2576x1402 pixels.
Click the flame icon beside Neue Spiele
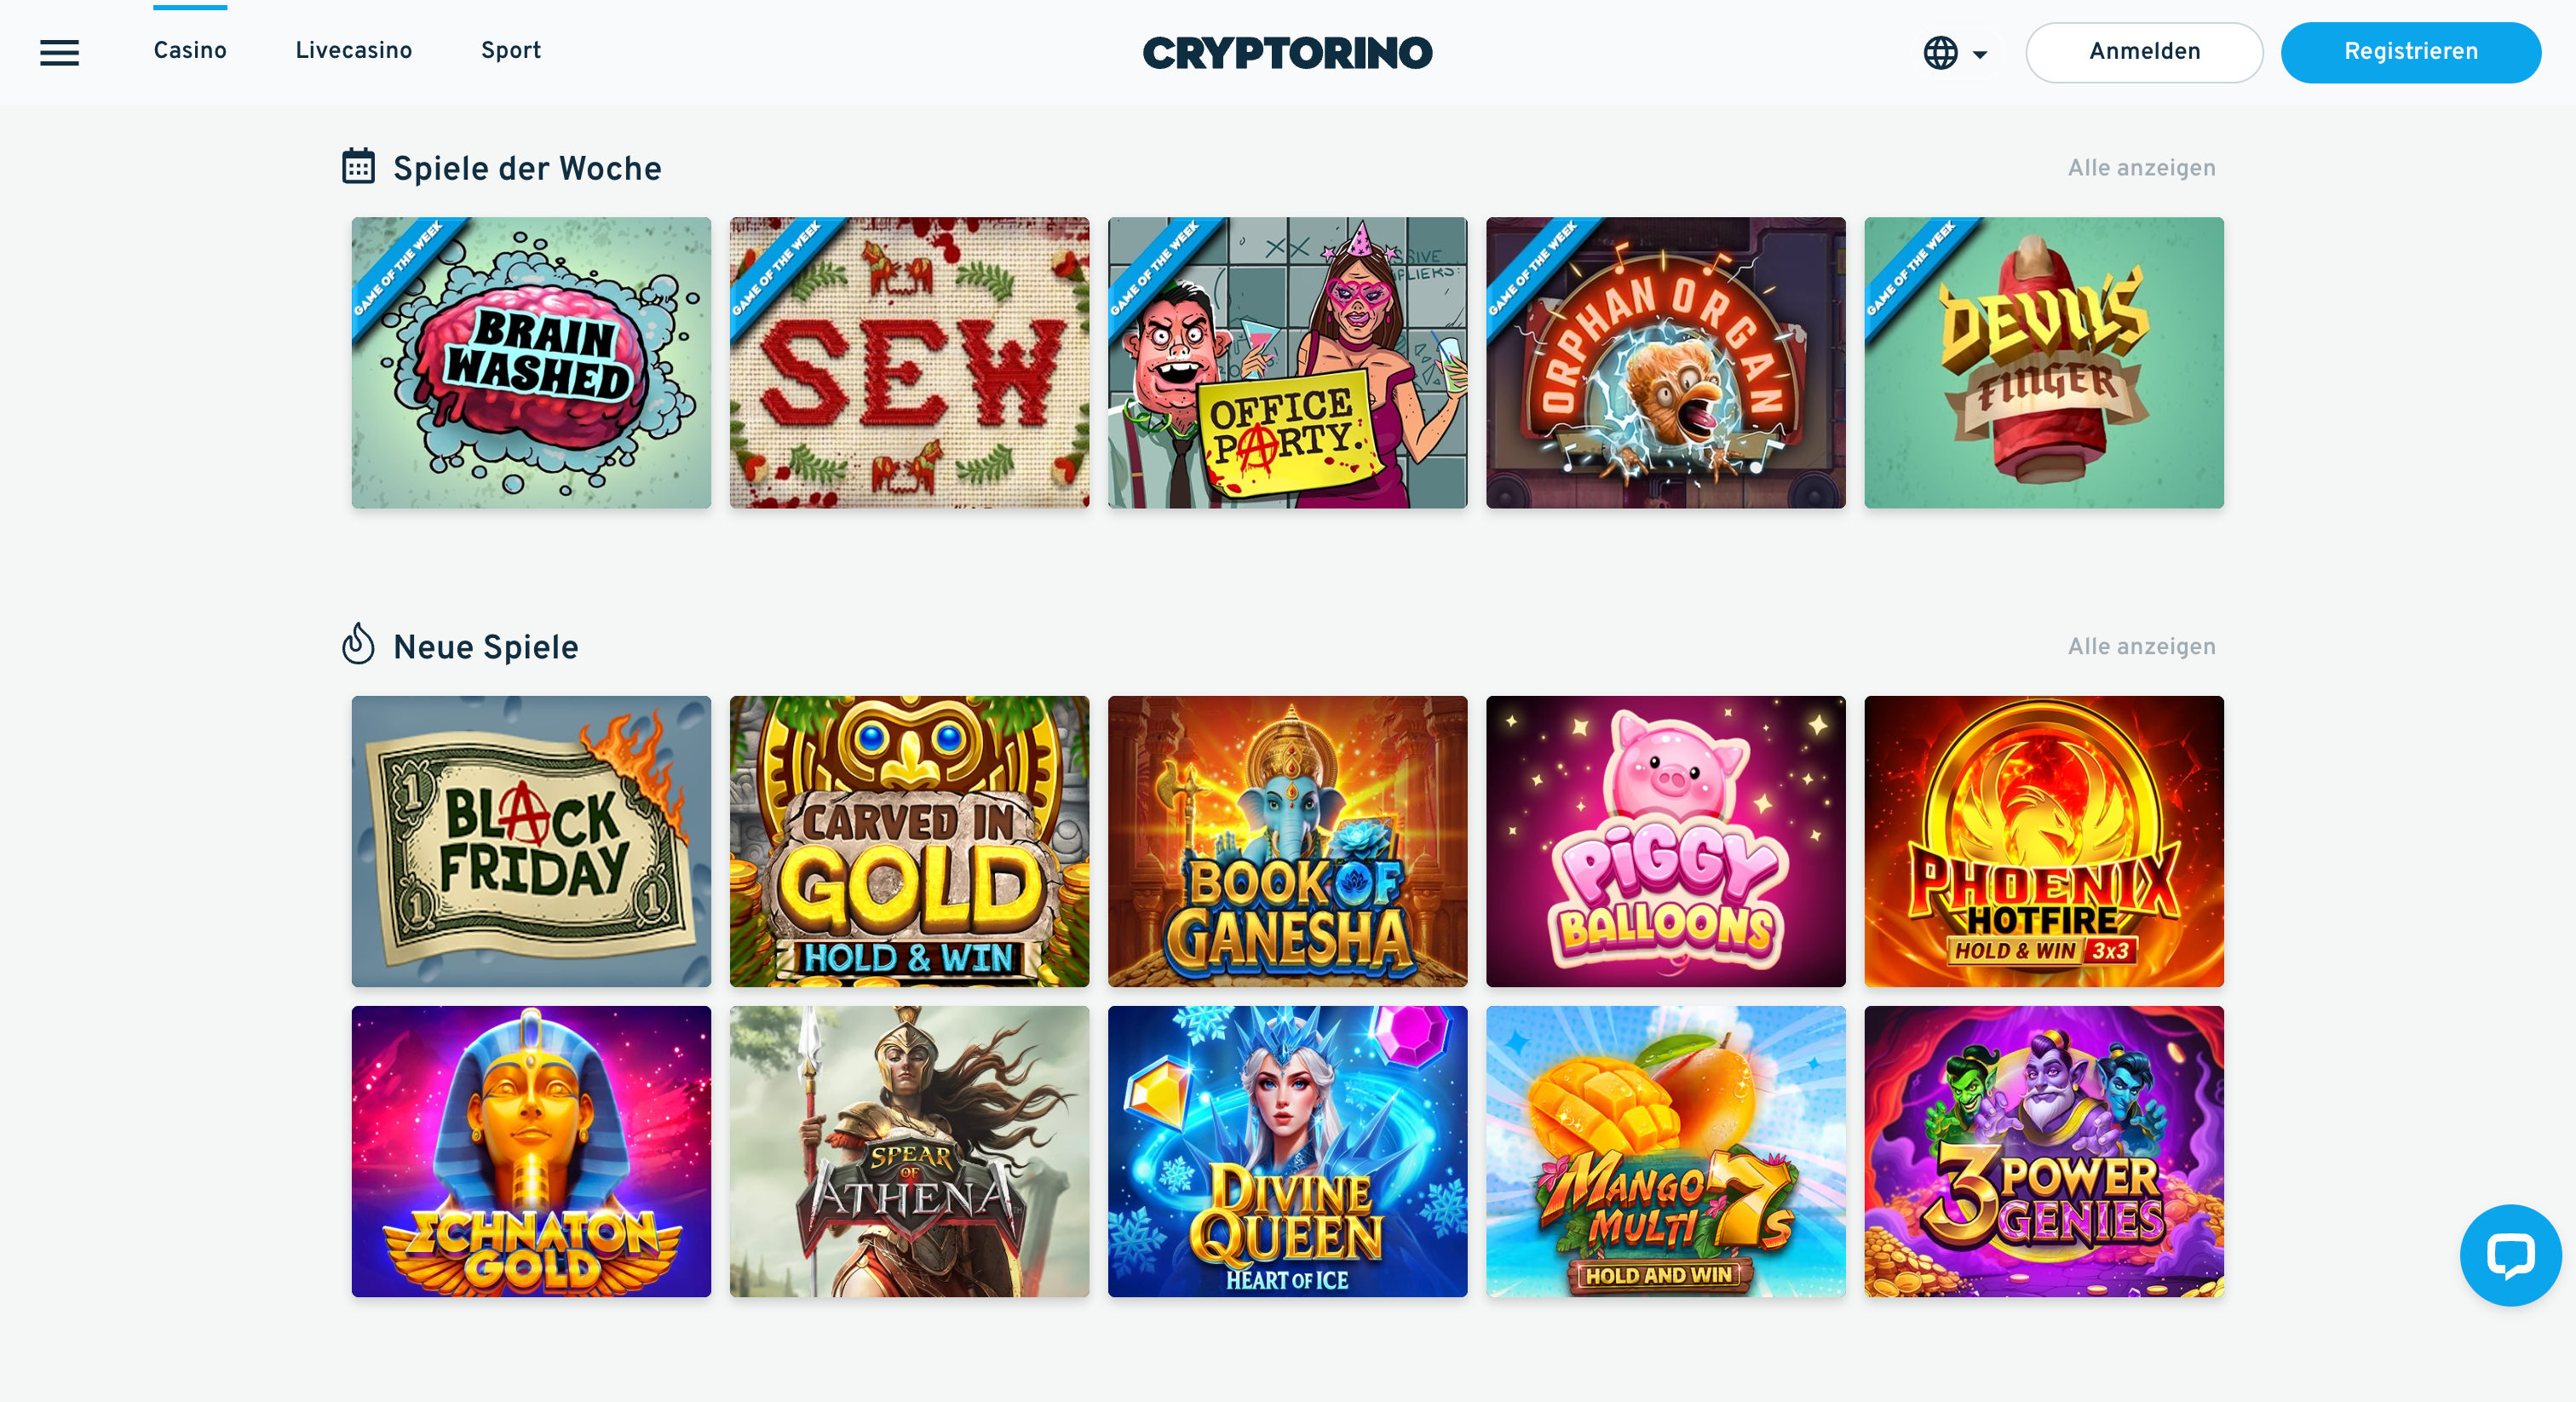coord(358,644)
